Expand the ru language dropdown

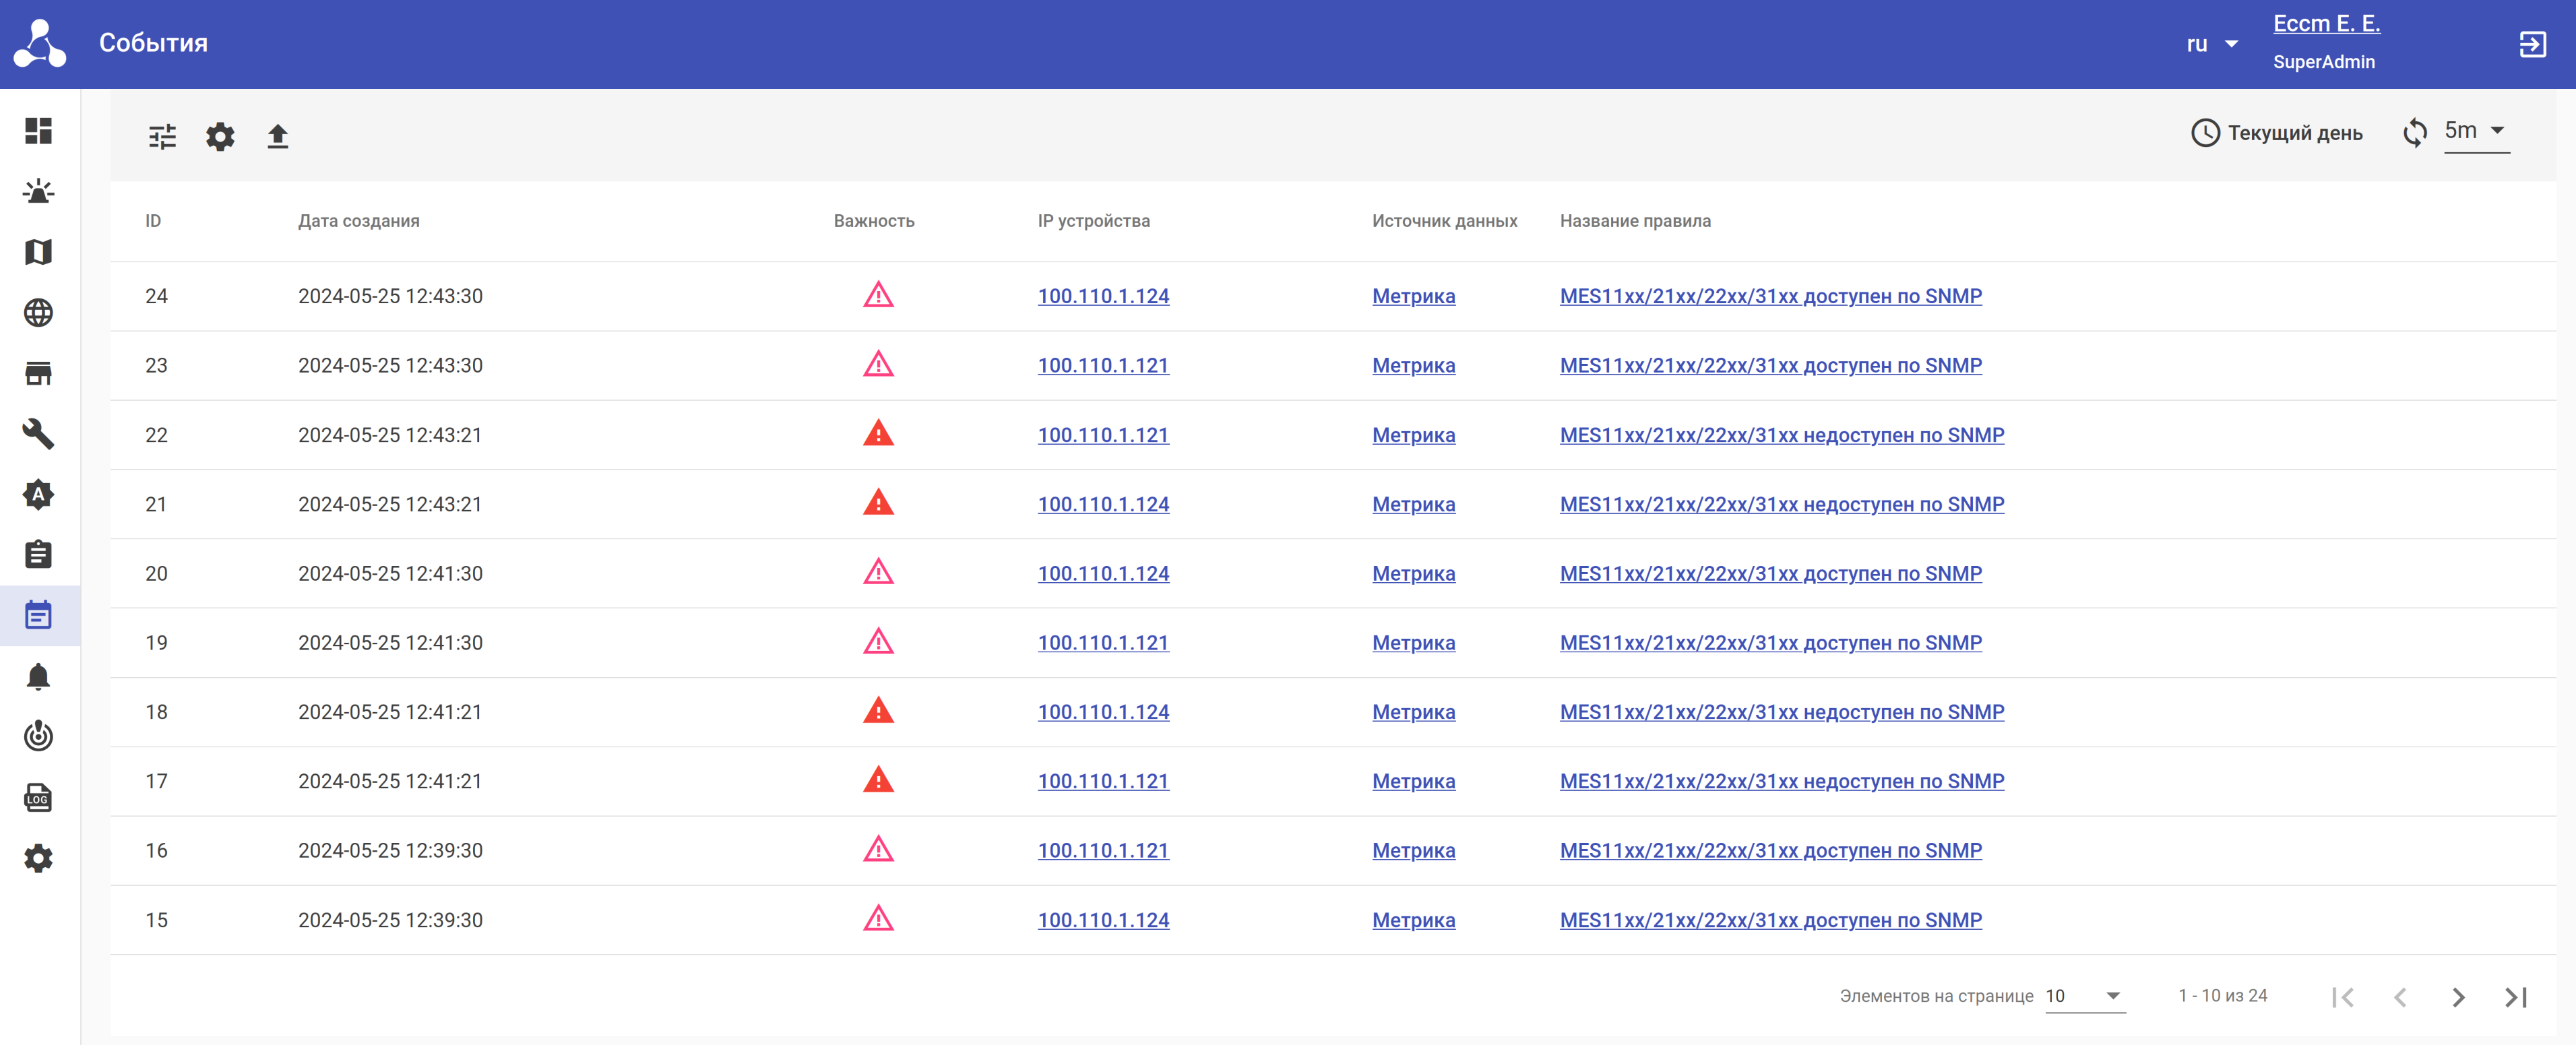click(x=2211, y=44)
